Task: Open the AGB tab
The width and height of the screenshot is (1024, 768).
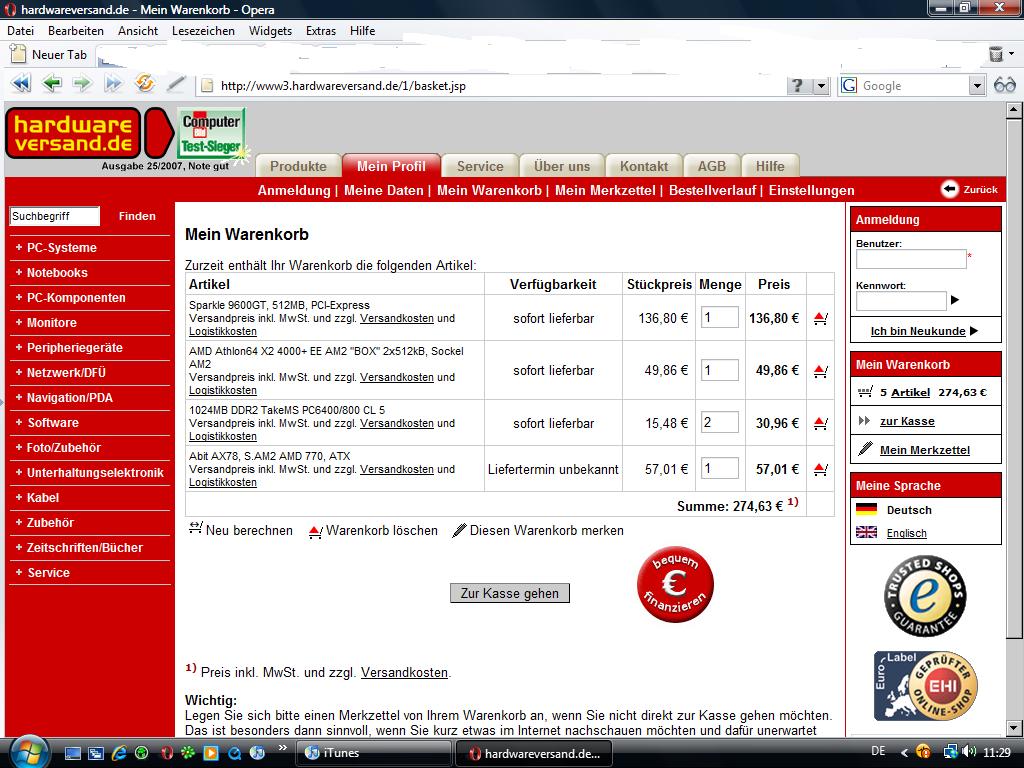Action: (712, 166)
